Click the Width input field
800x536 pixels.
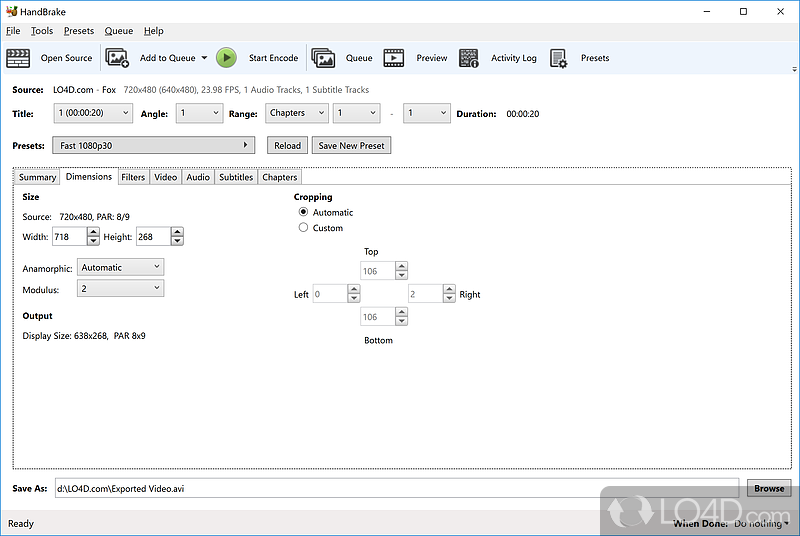pyautogui.click(x=69, y=237)
